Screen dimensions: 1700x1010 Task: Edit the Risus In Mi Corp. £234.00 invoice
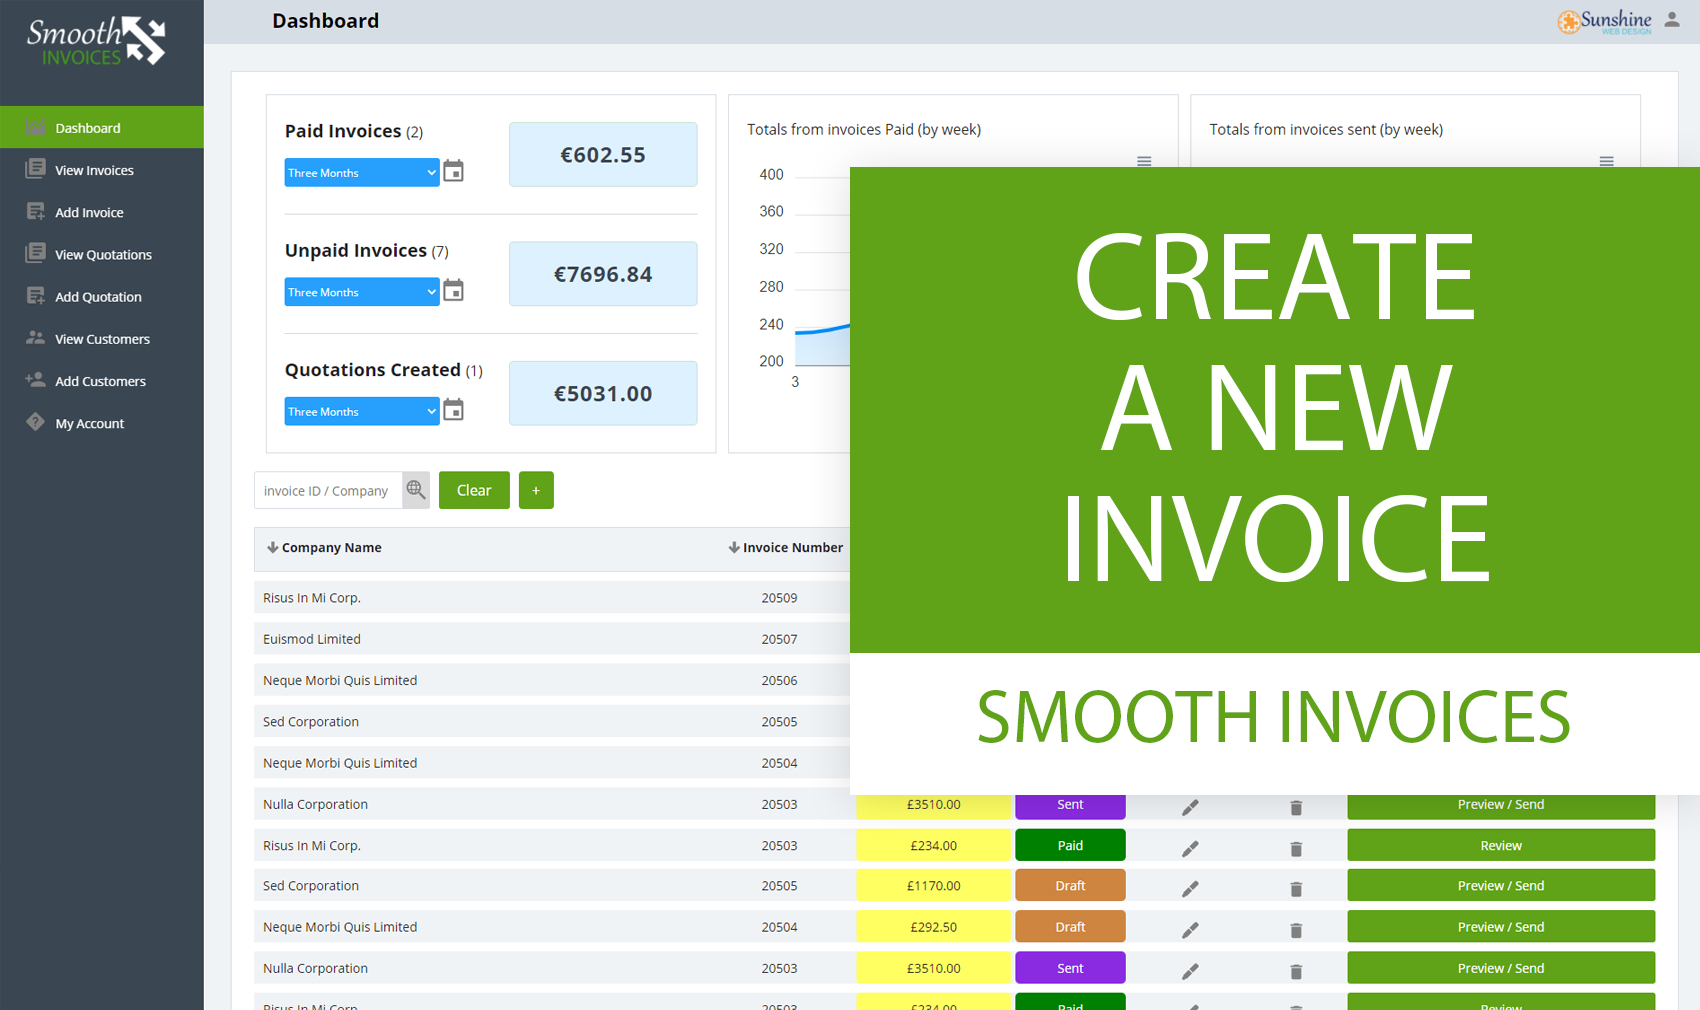click(1190, 848)
